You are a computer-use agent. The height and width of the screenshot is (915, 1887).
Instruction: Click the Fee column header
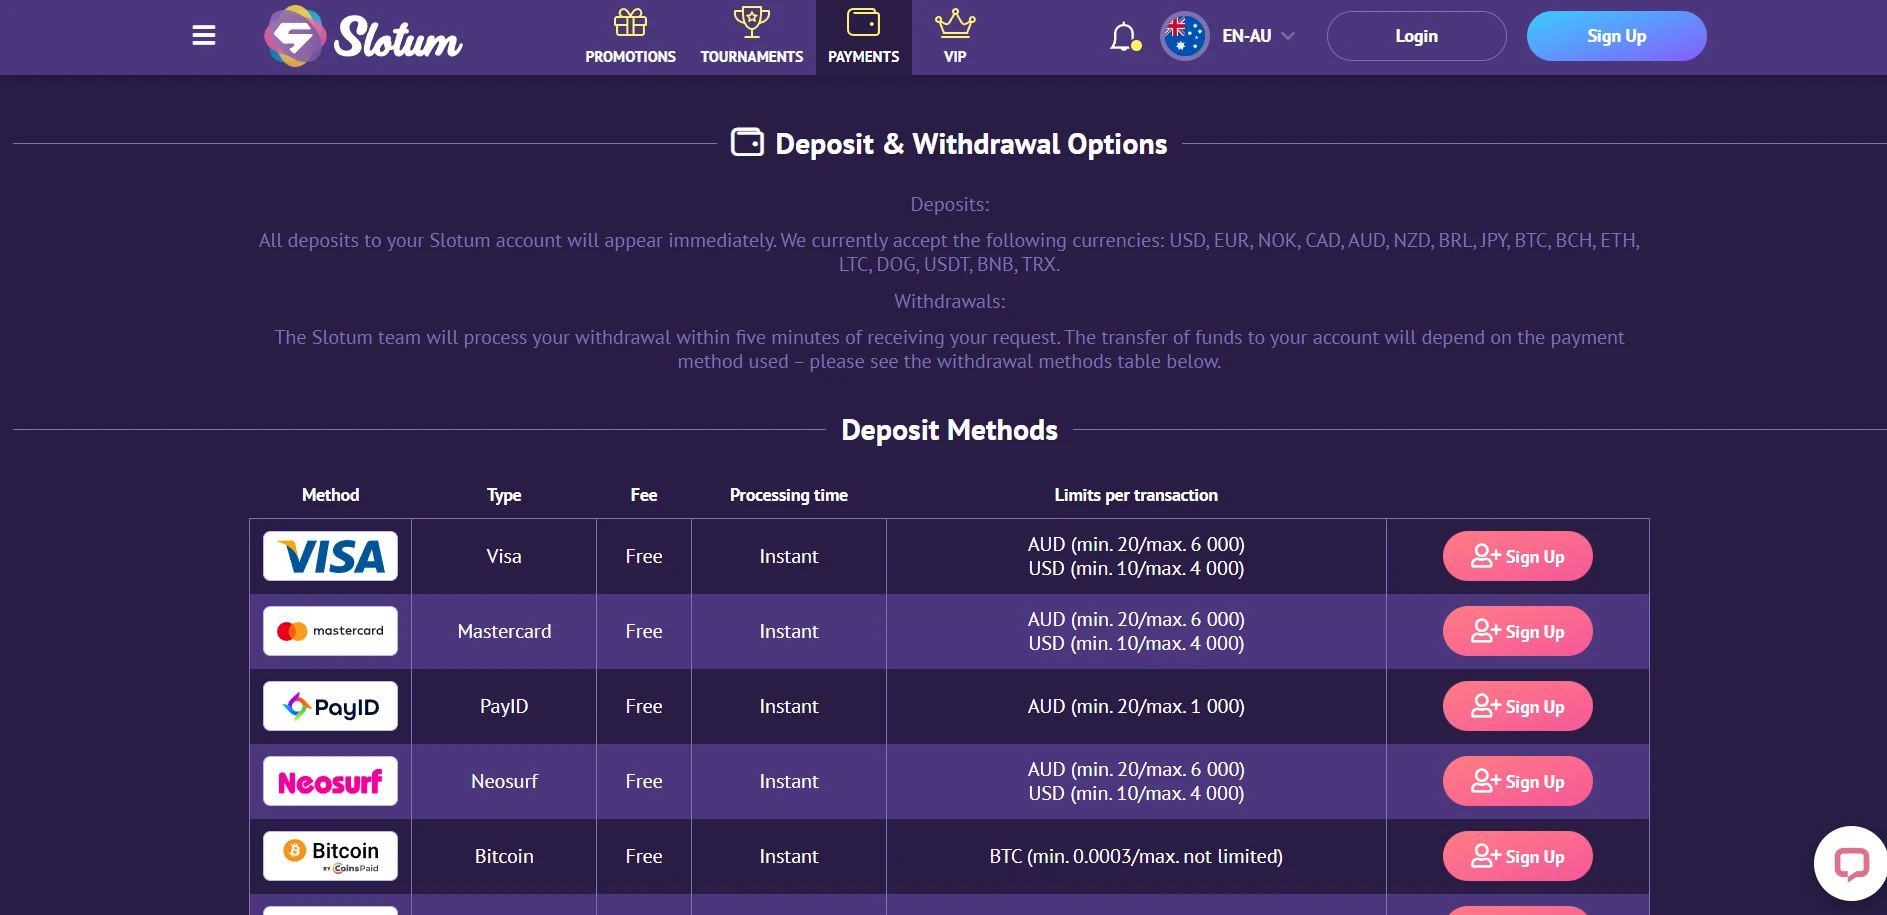644,495
